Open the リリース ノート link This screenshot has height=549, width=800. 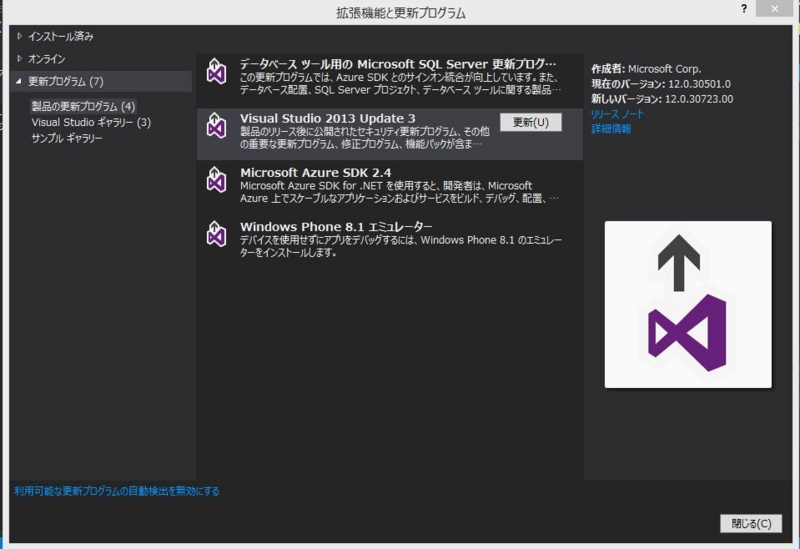pos(617,114)
